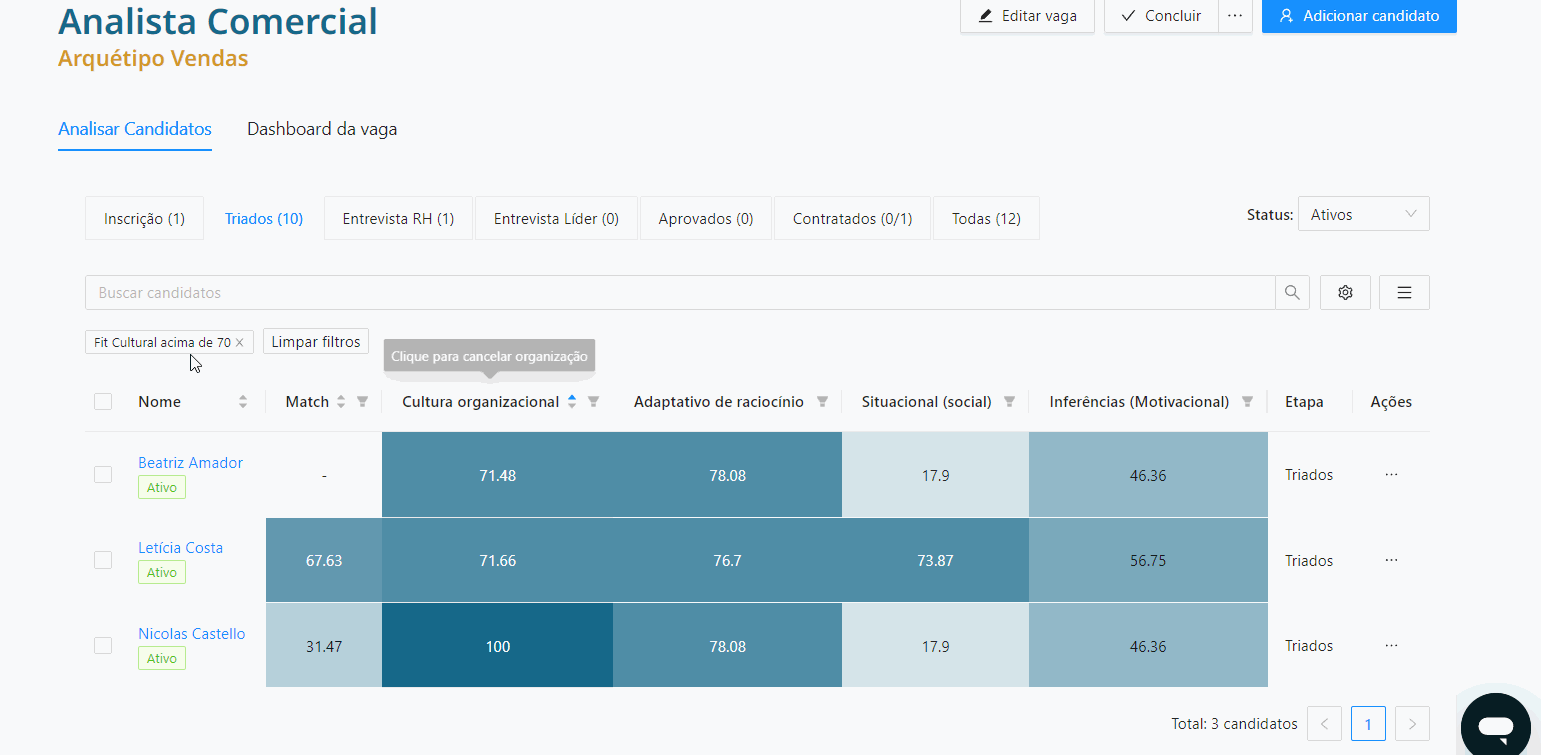Open the Entrevista RH (1) stage
This screenshot has height=755, width=1541.
click(x=397, y=217)
